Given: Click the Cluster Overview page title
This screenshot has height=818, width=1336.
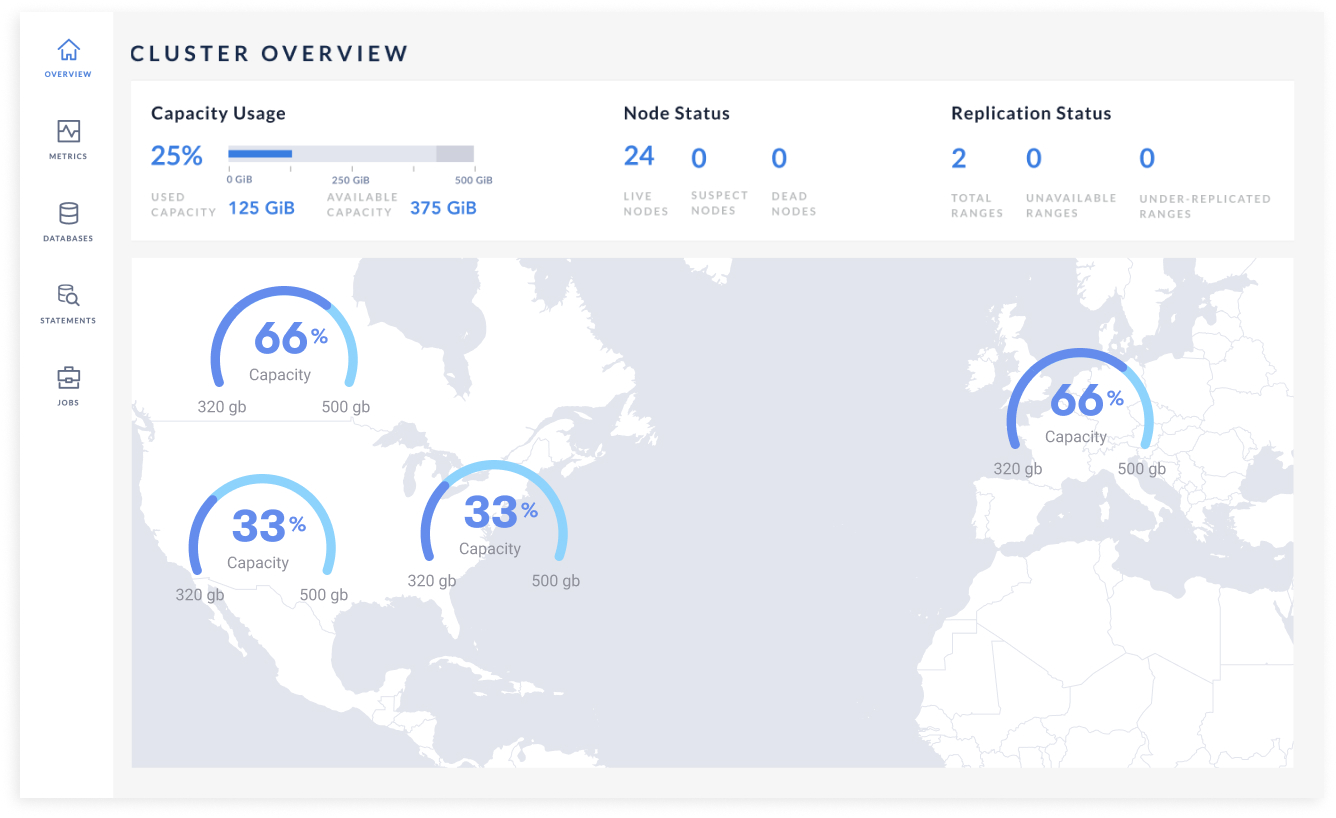Looking at the screenshot, I should tap(270, 54).
